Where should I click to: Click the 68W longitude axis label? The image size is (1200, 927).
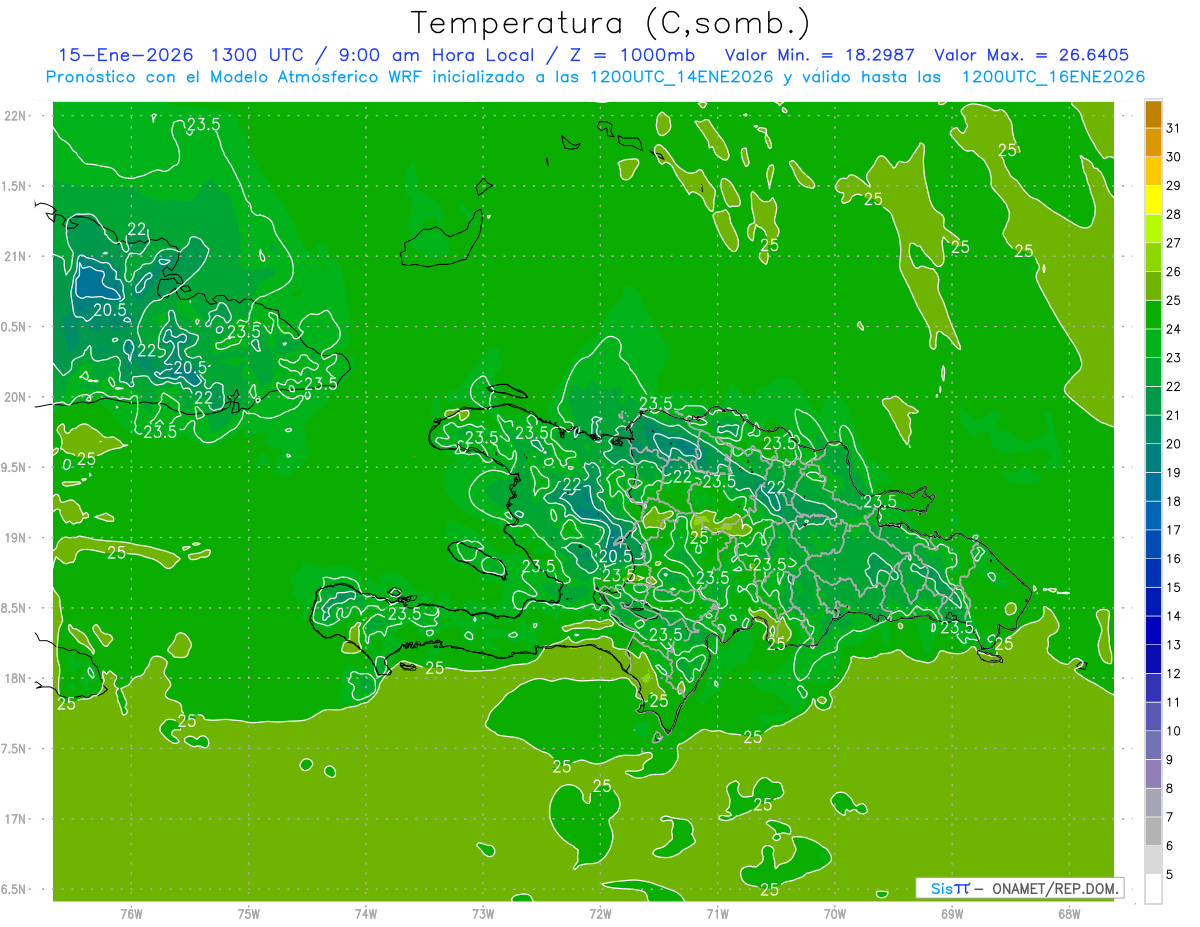1069,914
